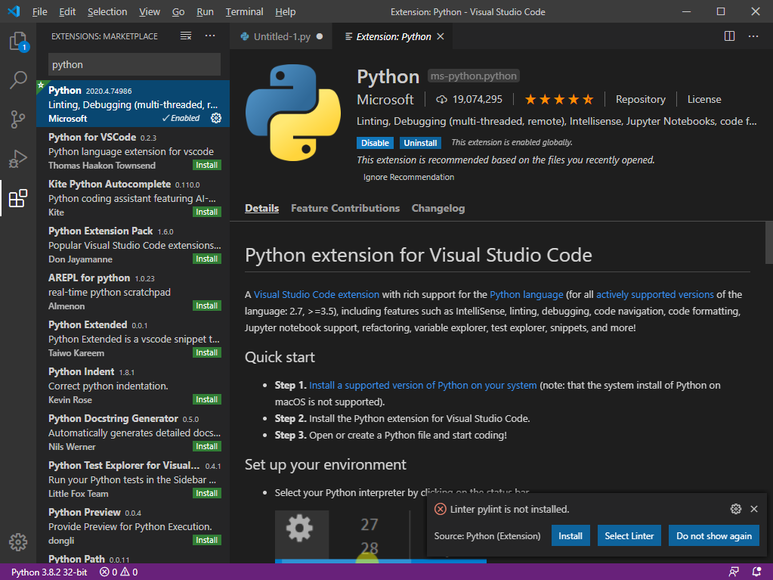The image size is (773, 580).
Task: Open the Terminal menu
Action: click(244, 12)
